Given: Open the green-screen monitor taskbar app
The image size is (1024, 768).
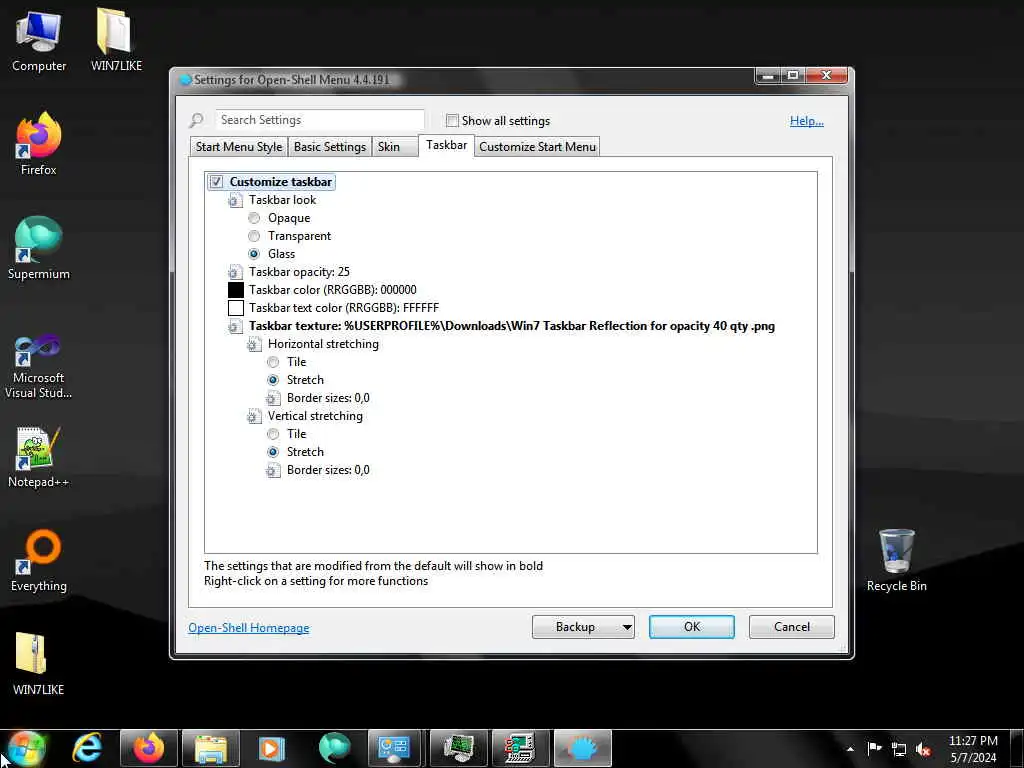Looking at the screenshot, I should click(x=457, y=748).
